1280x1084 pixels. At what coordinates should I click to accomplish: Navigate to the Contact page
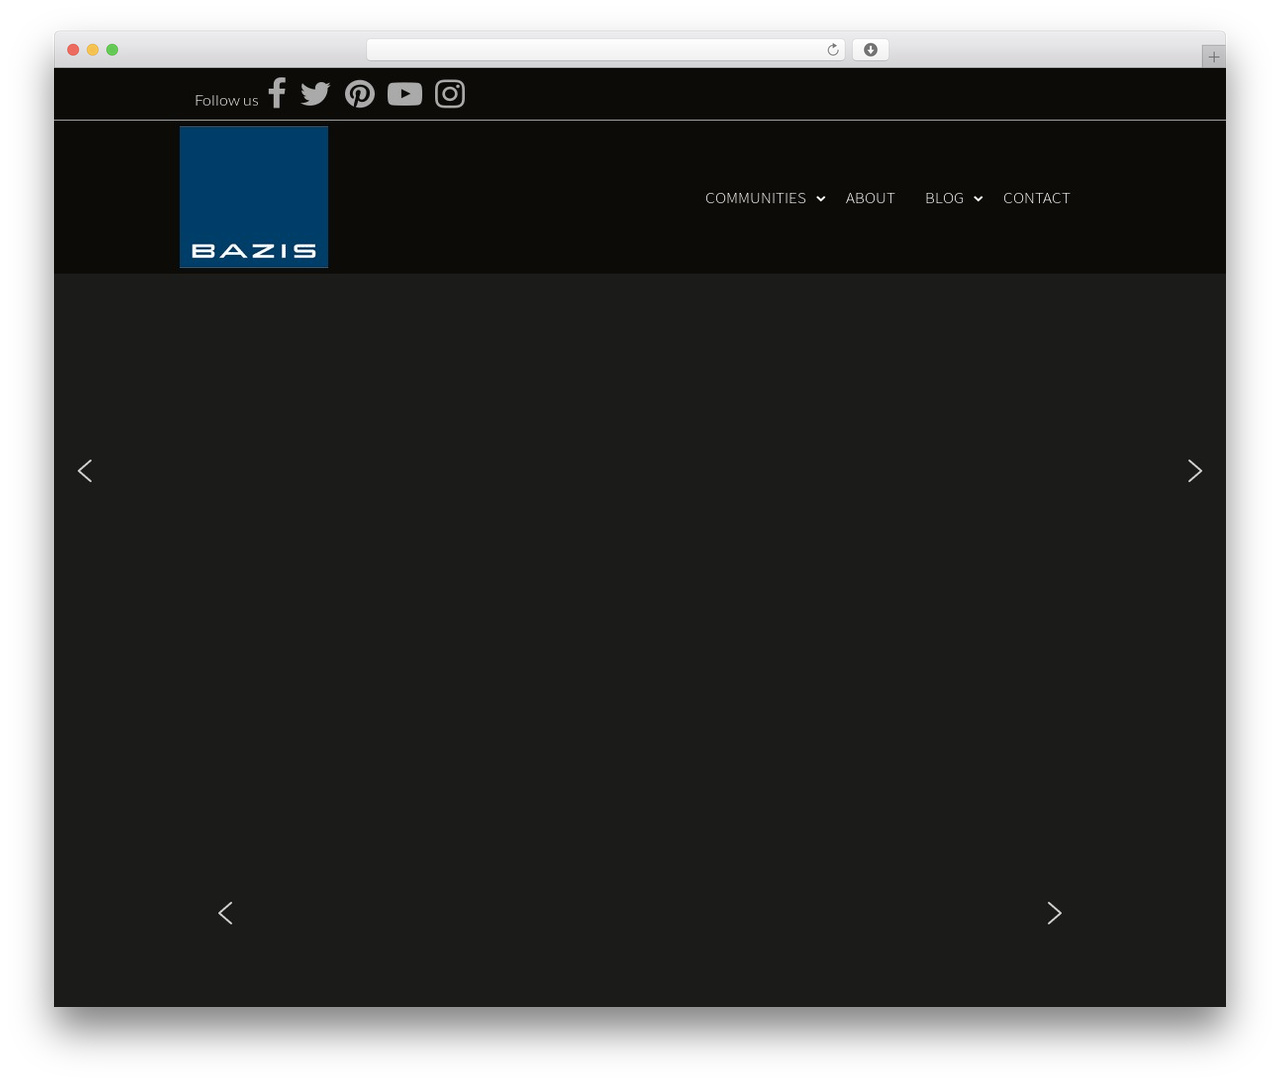1036,198
